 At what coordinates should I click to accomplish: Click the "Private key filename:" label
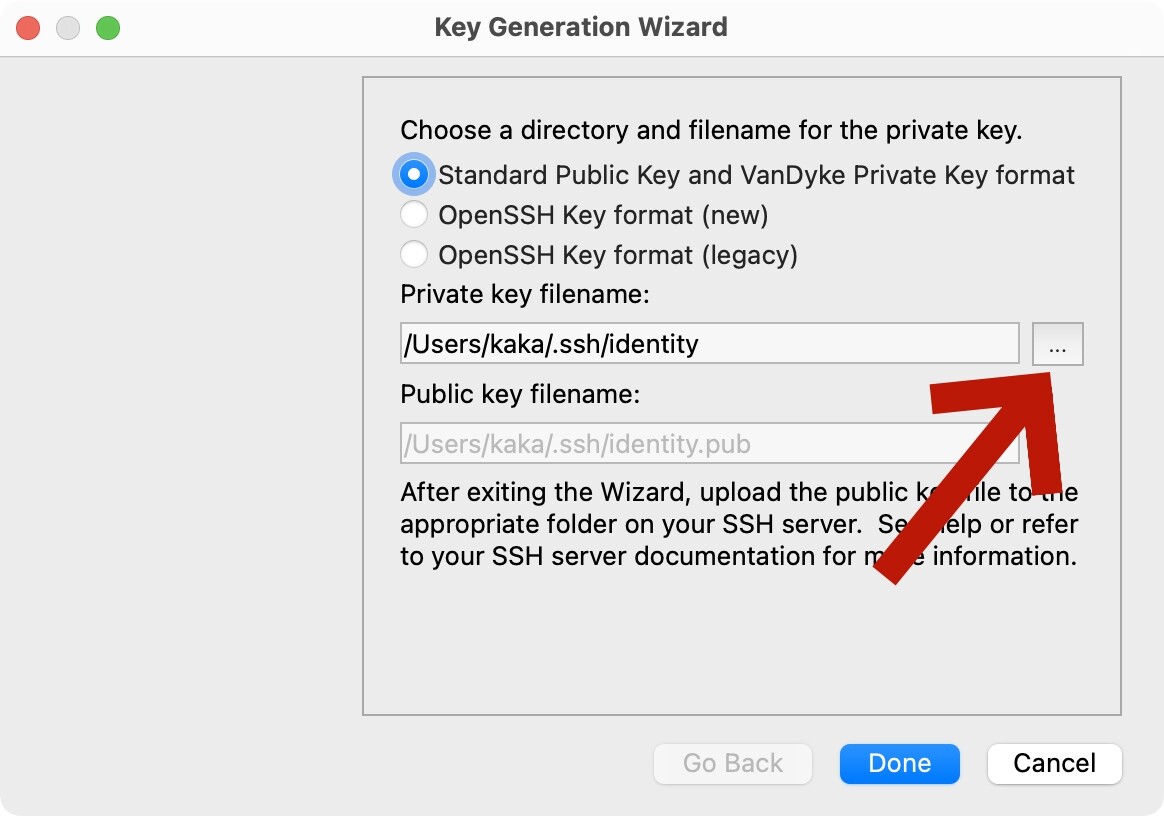(525, 295)
